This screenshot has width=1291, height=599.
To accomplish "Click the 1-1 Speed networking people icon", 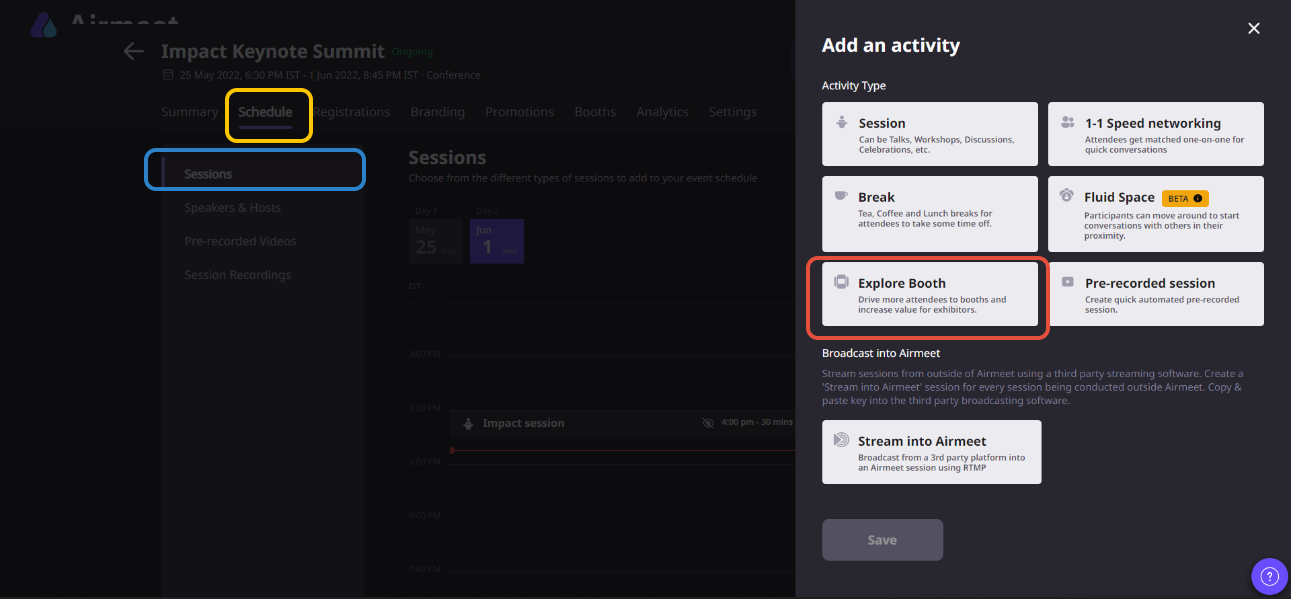I will pyautogui.click(x=1067, y=123).
